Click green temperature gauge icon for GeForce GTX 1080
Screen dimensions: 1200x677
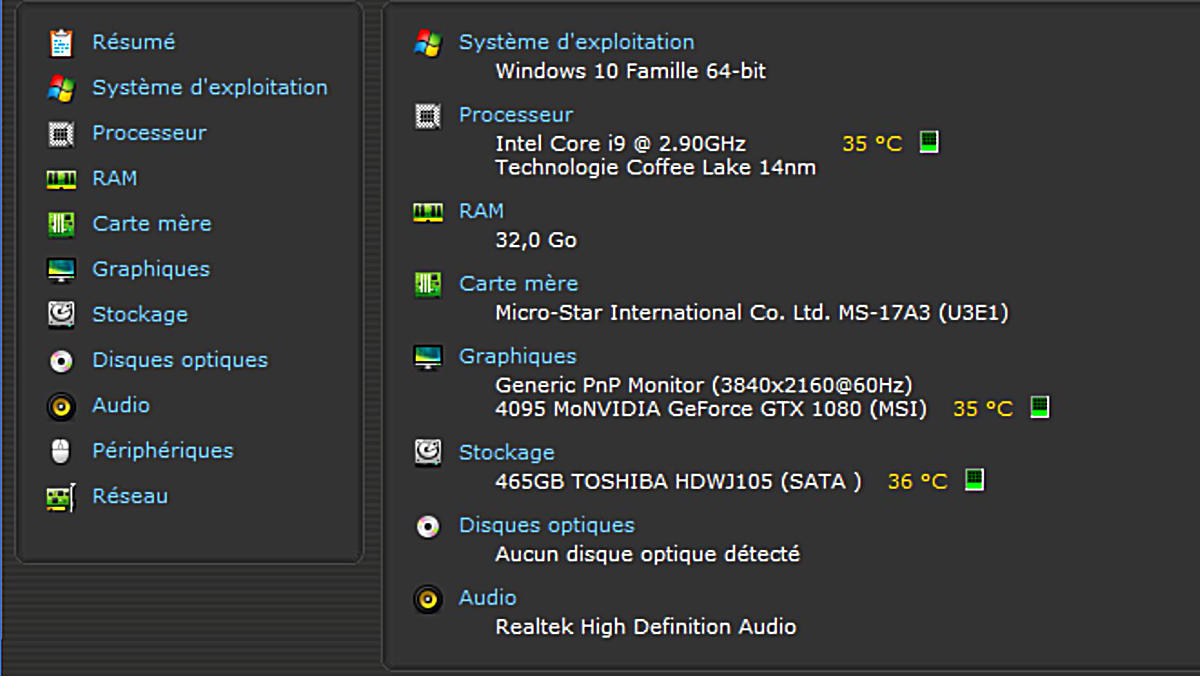coord(1040,407)
